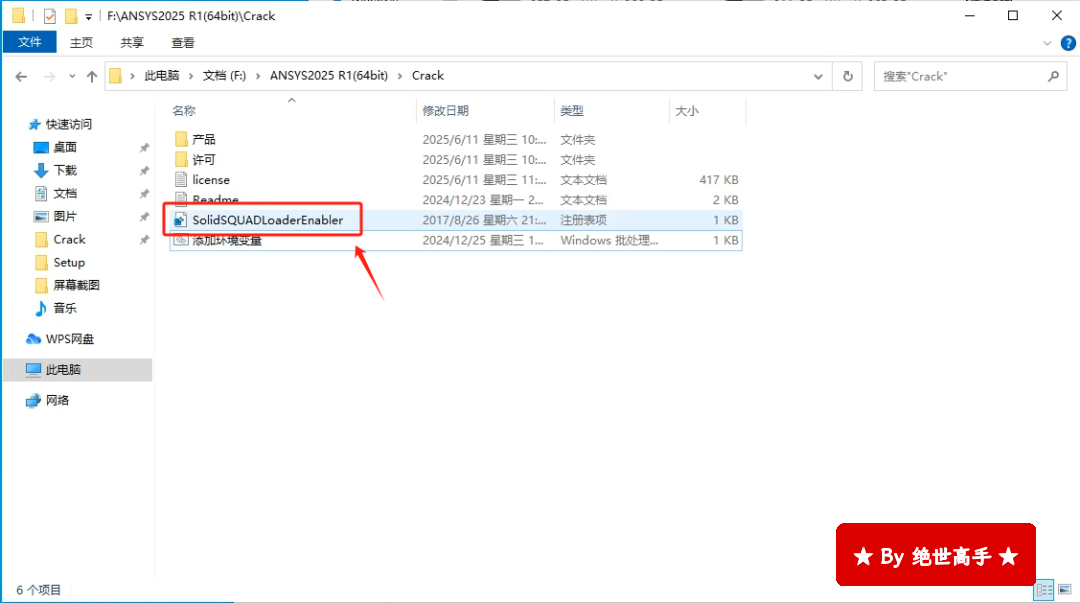The height and width of the screenshot is (603, 1080).
Task: Select the 添加环境变量 batch file
Action: click(227, 240)
